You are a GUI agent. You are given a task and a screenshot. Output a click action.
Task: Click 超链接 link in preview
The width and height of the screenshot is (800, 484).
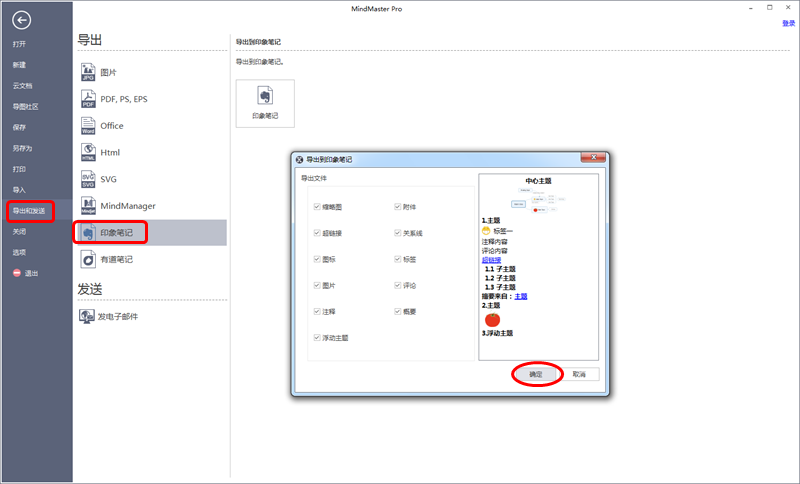tap(491, 260)
